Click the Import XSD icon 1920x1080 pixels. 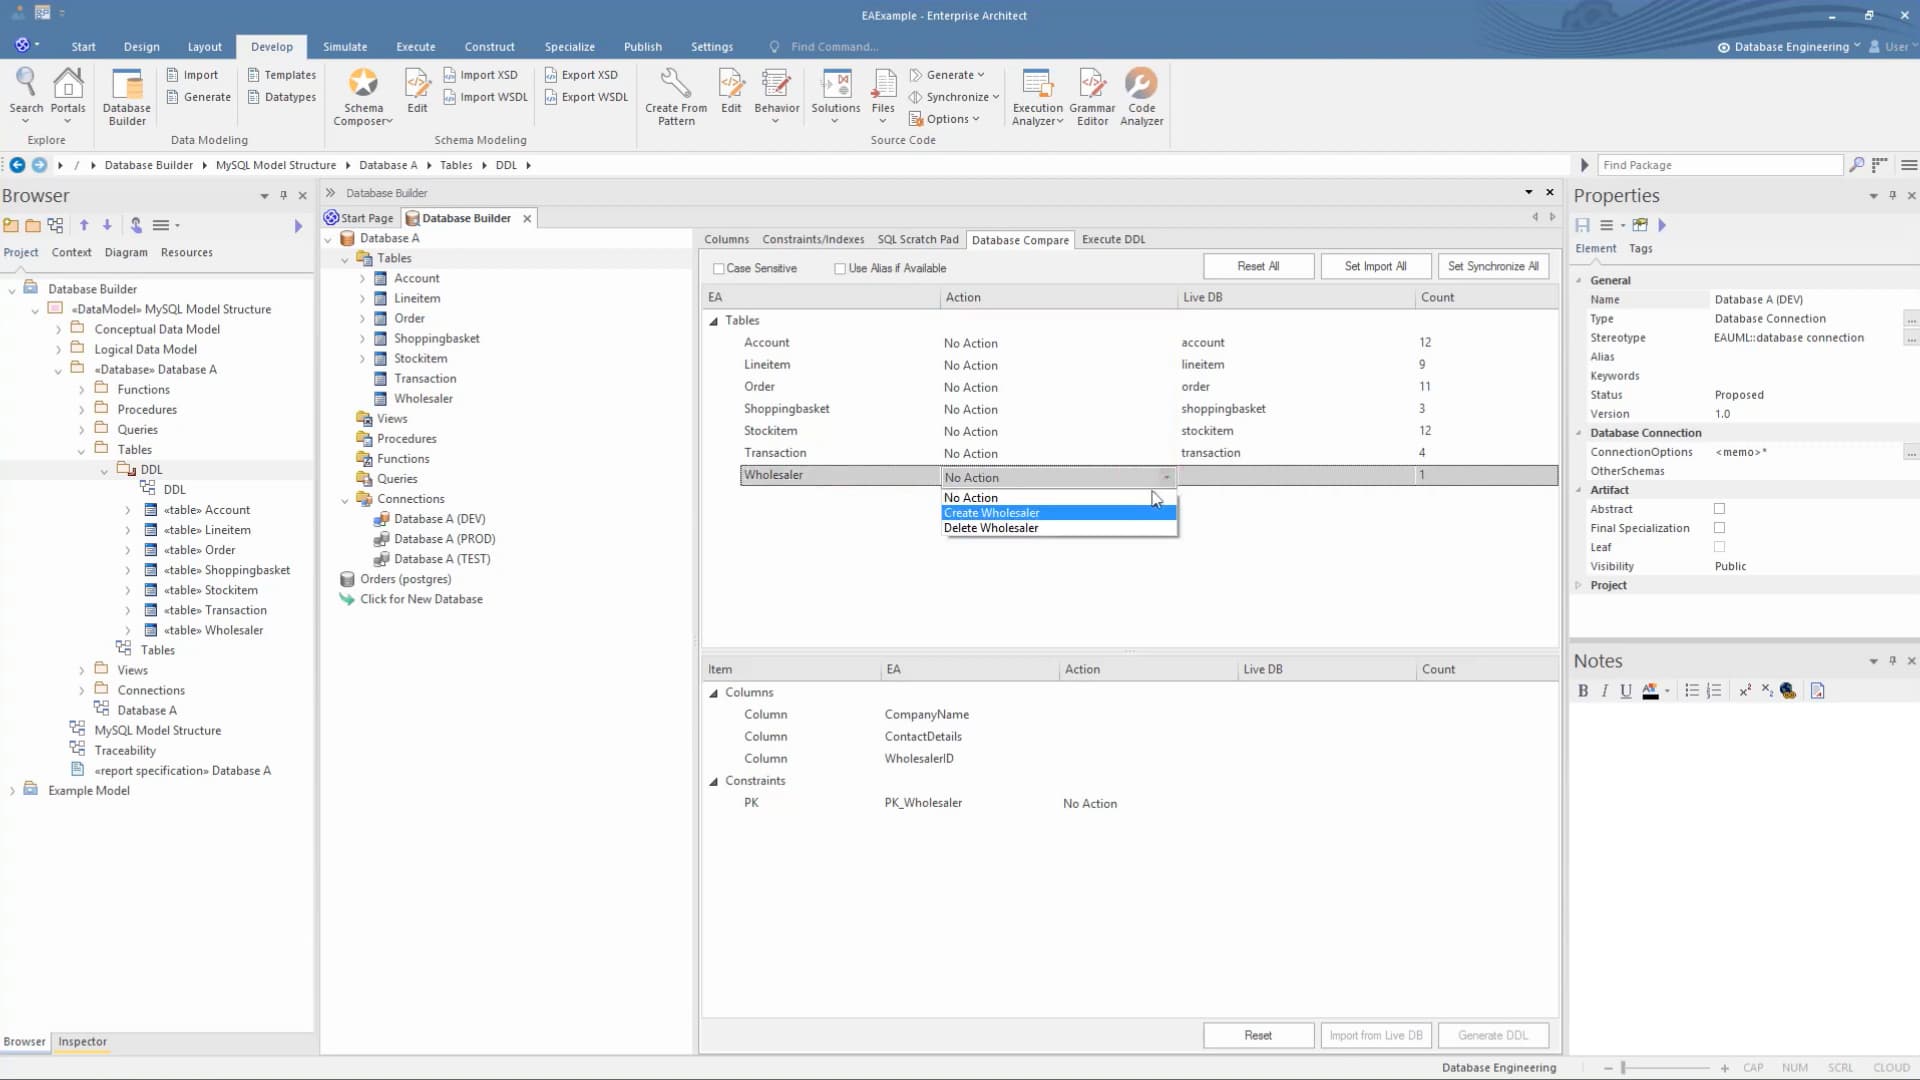coord(480,75)
